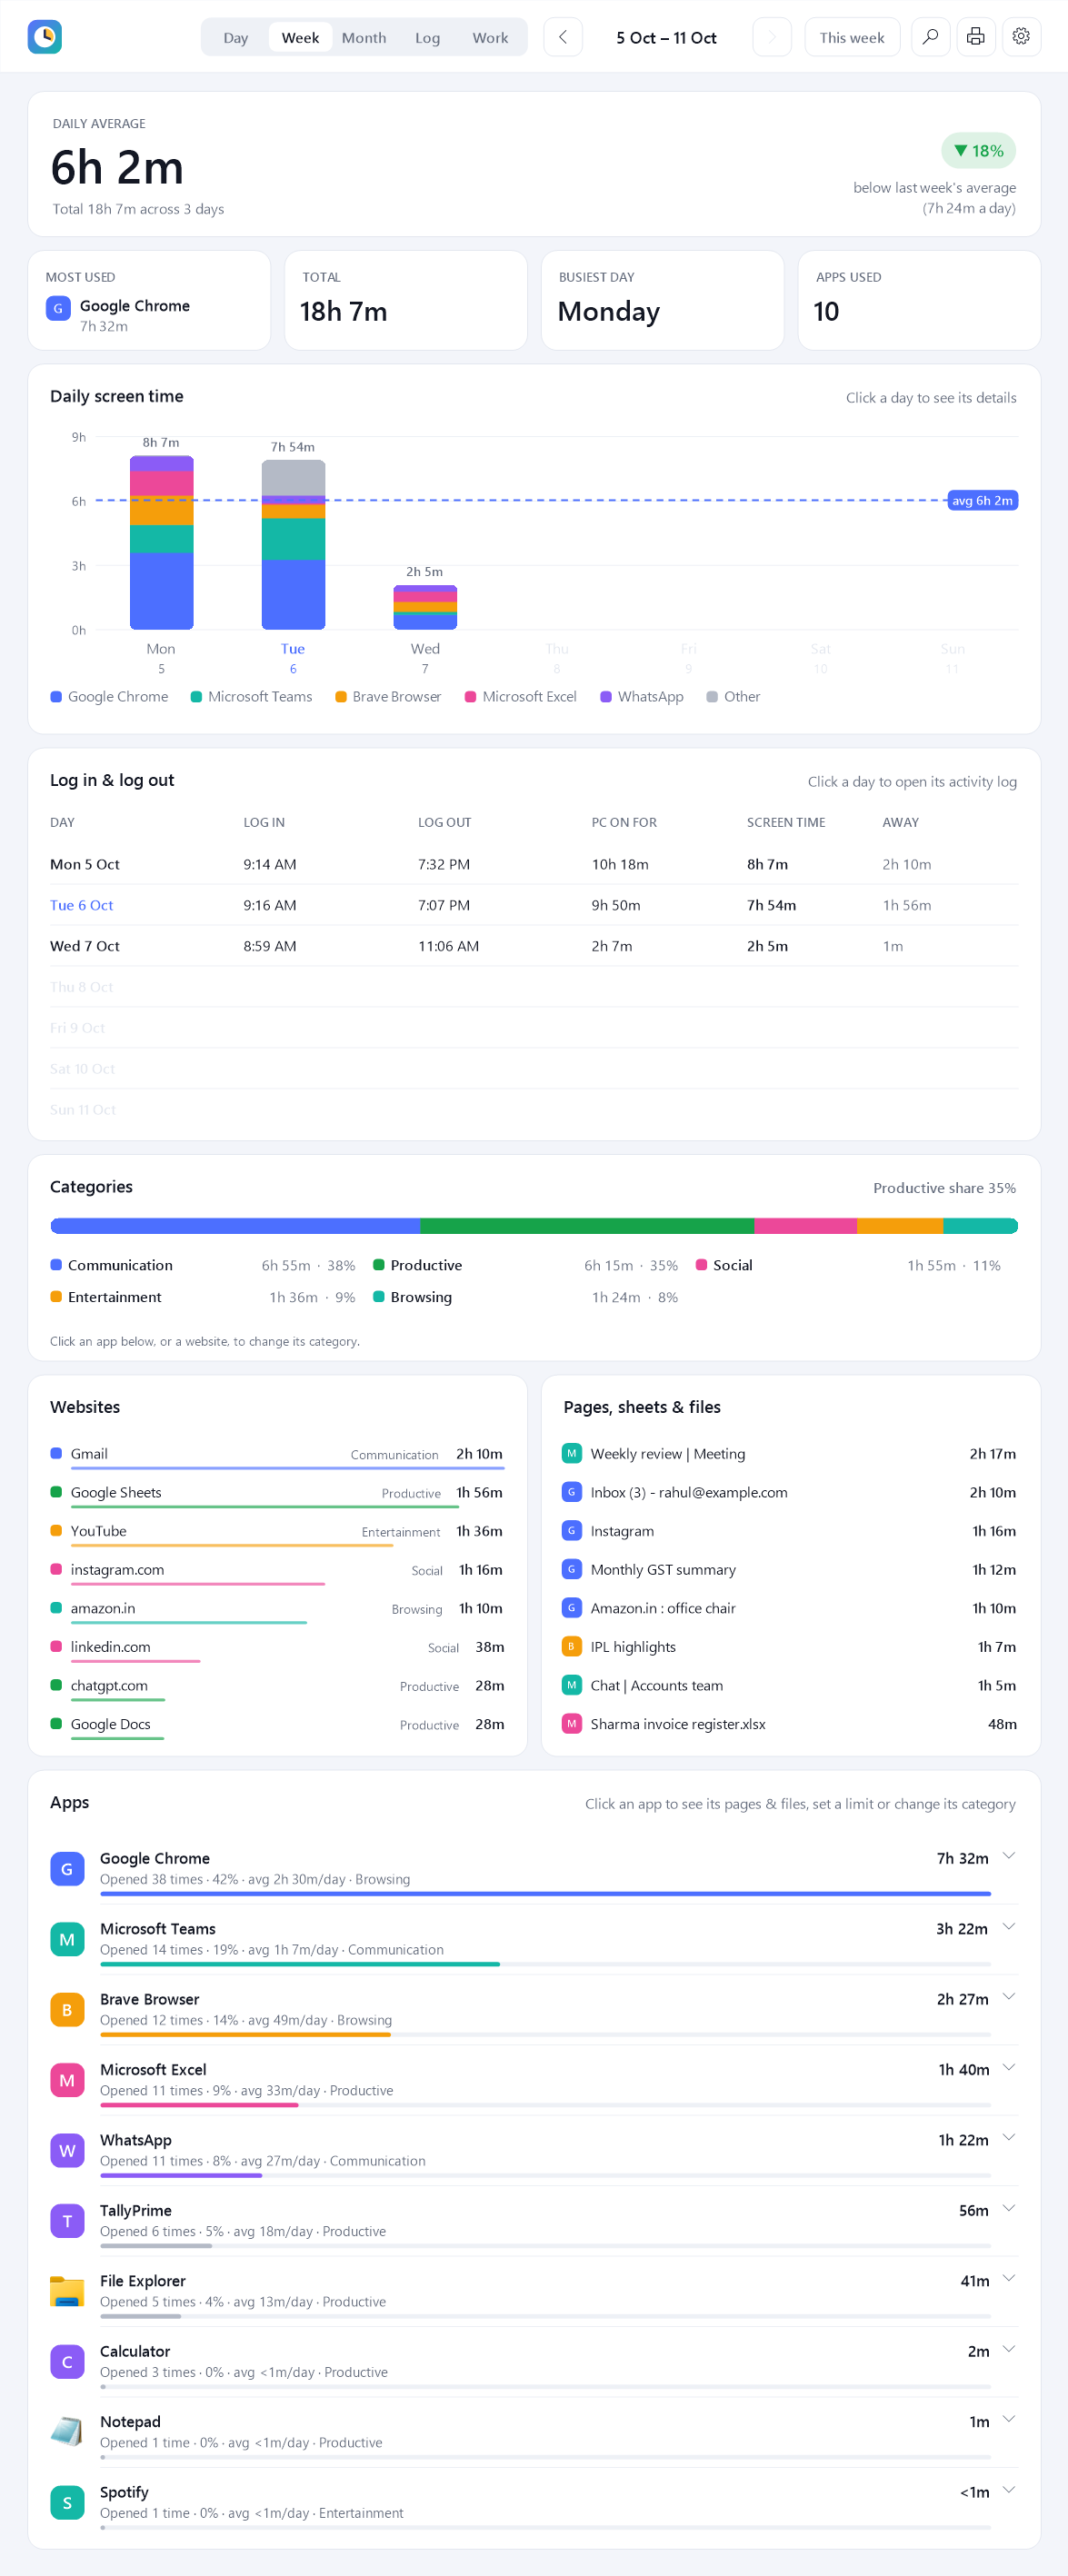
Task: Click the Entertainment category label
Action: click(x=115, y=1297)
